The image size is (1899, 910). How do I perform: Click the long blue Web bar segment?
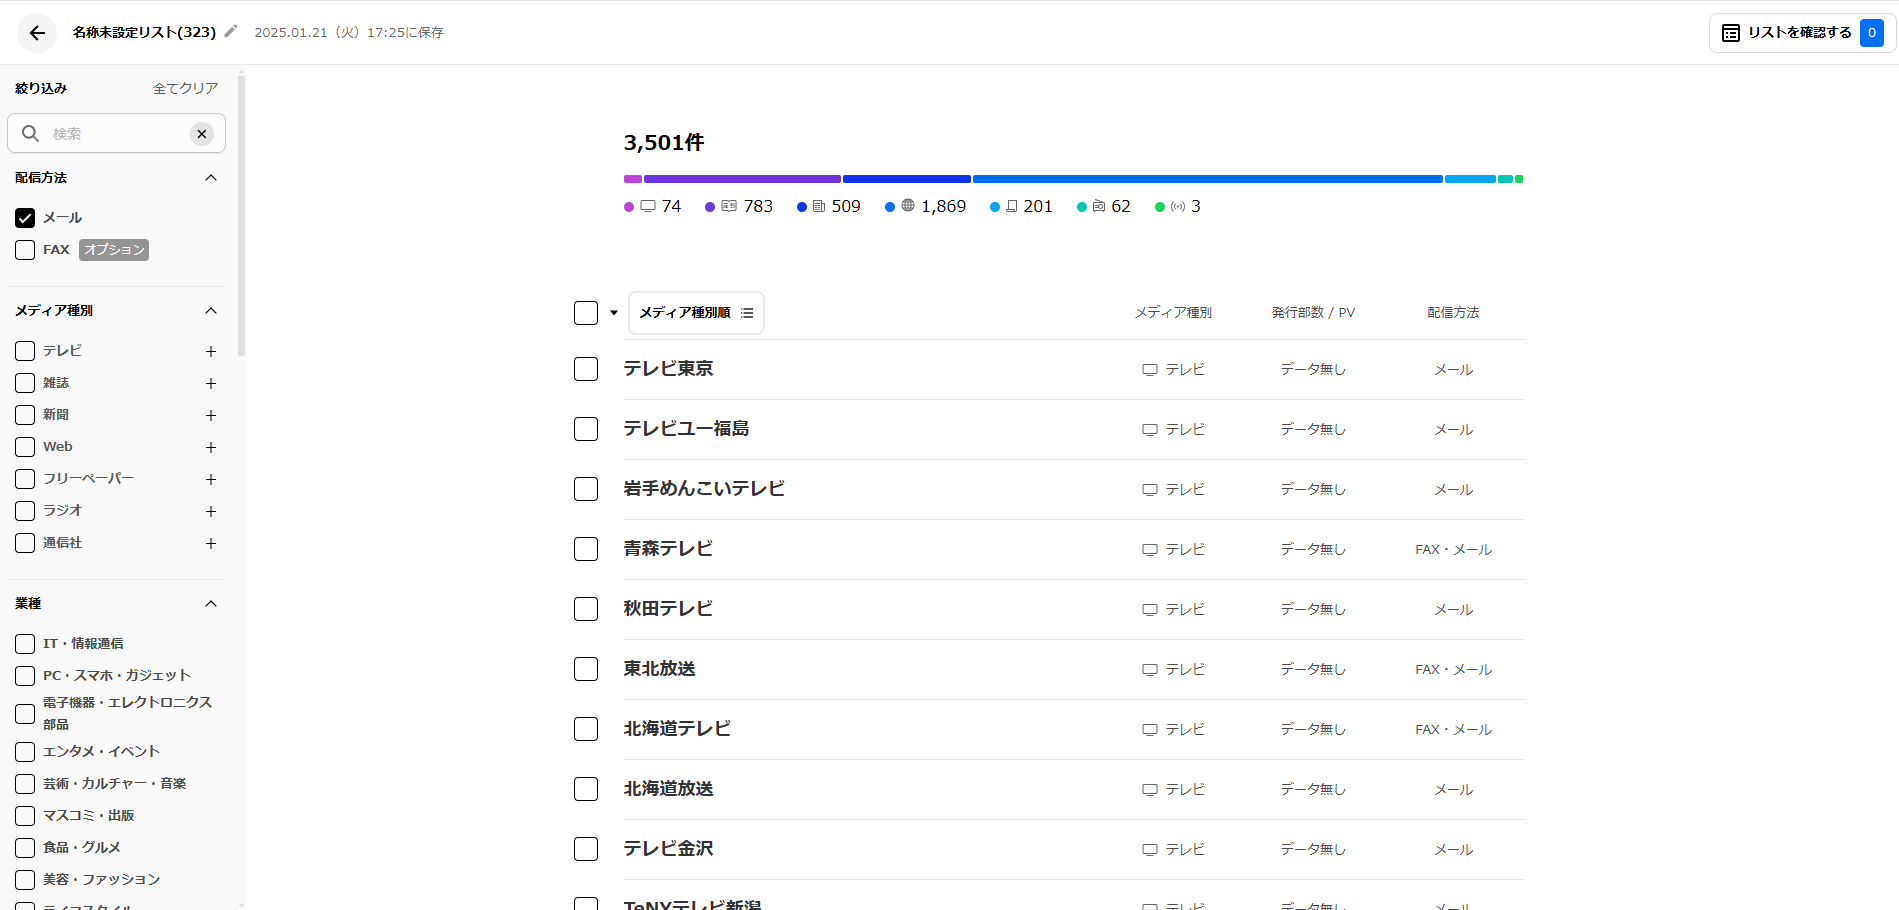(x=1208, y=179)
